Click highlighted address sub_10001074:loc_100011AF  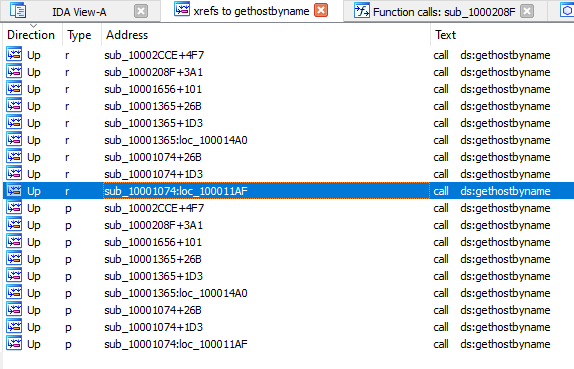point(176,191)
